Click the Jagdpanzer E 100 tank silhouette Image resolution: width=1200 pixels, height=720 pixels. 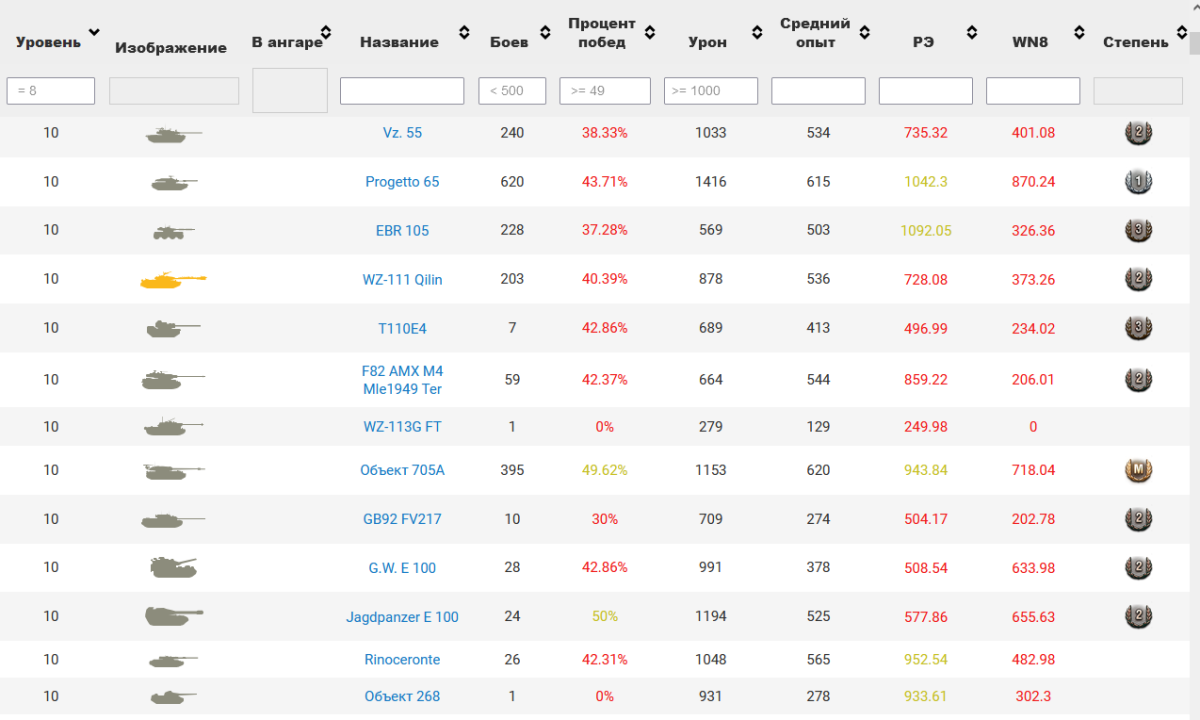[174, 616]
